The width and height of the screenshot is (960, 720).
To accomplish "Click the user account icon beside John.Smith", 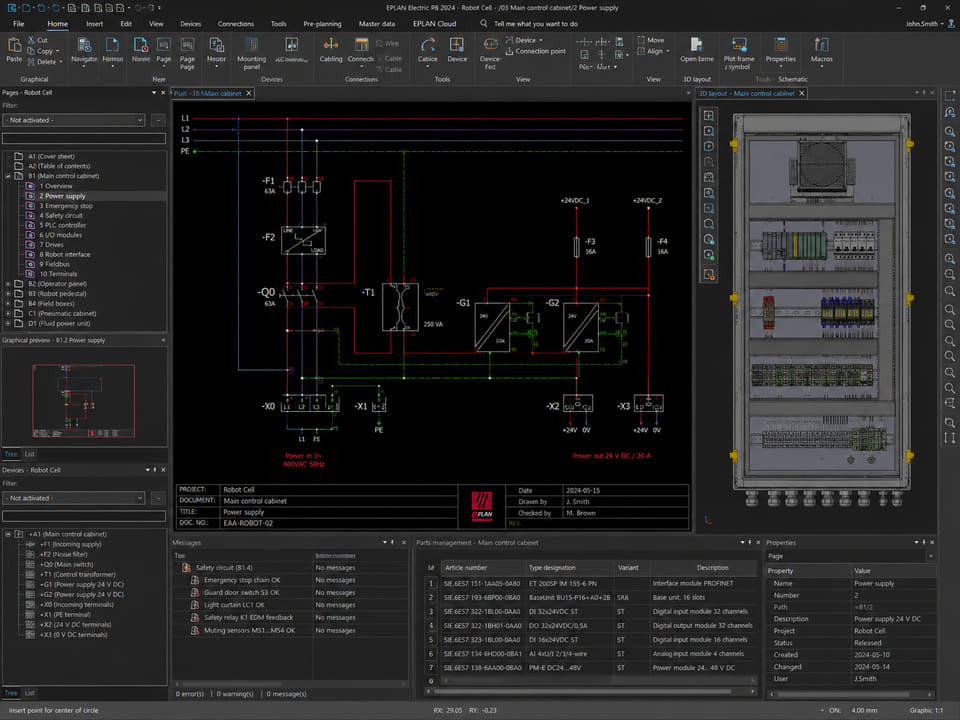I will (x=951, y=23).
